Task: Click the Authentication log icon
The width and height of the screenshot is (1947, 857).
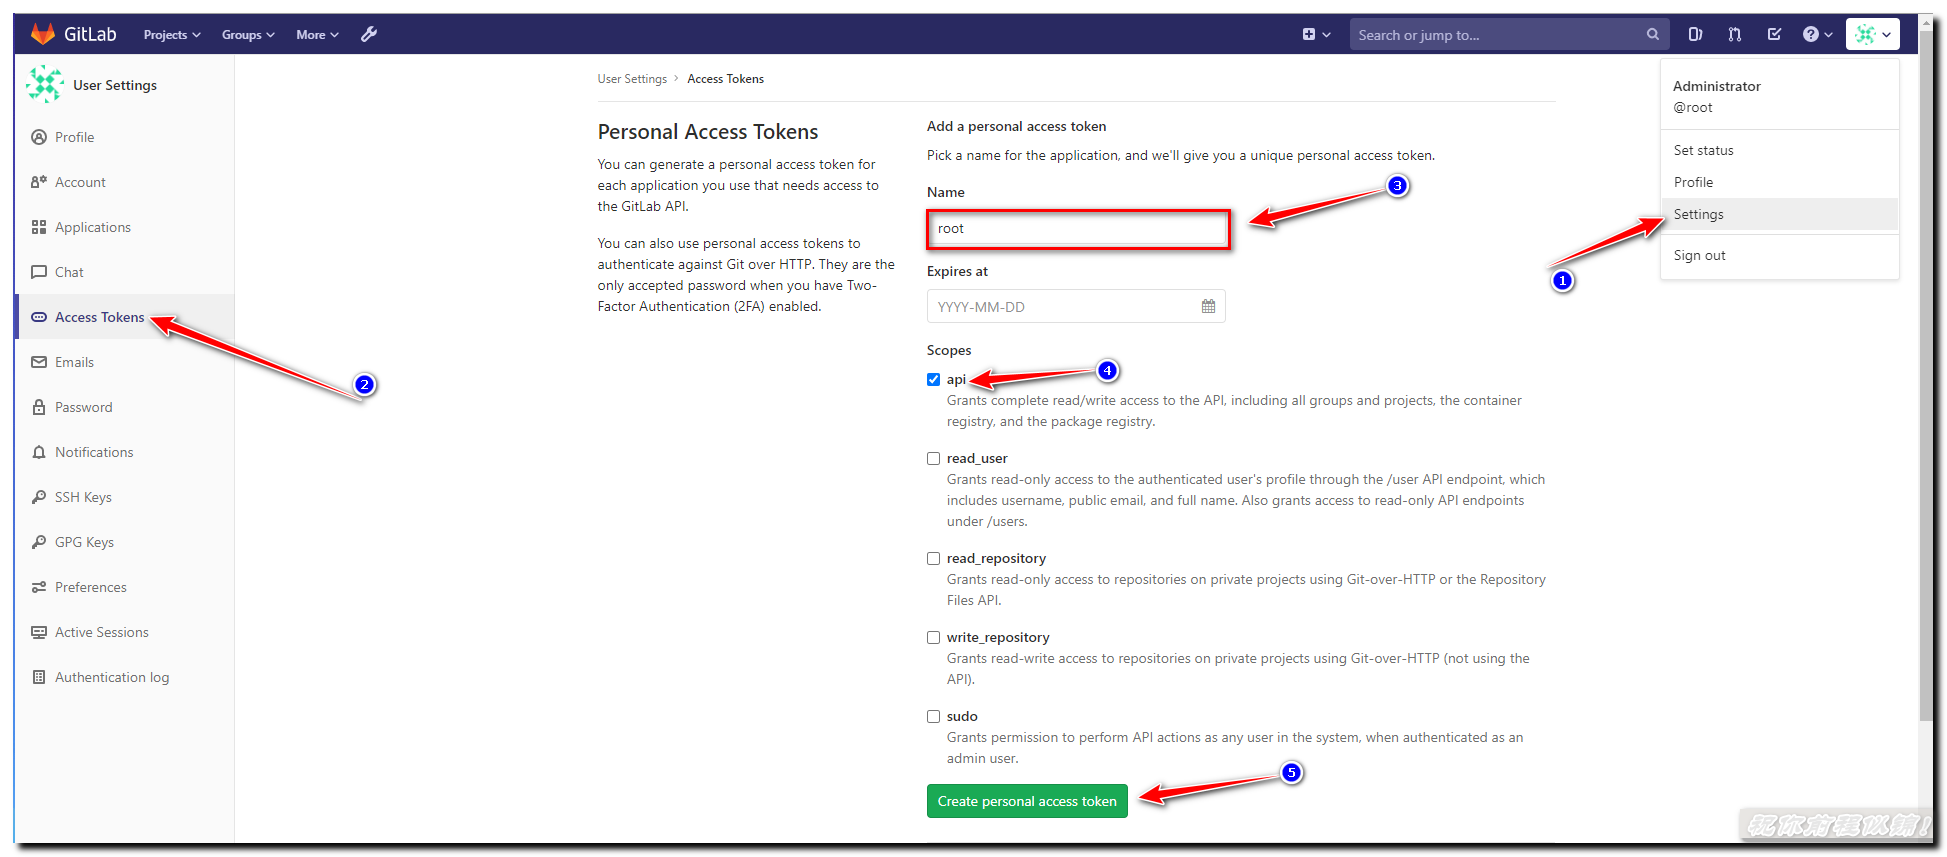Action: click(39, 677)
